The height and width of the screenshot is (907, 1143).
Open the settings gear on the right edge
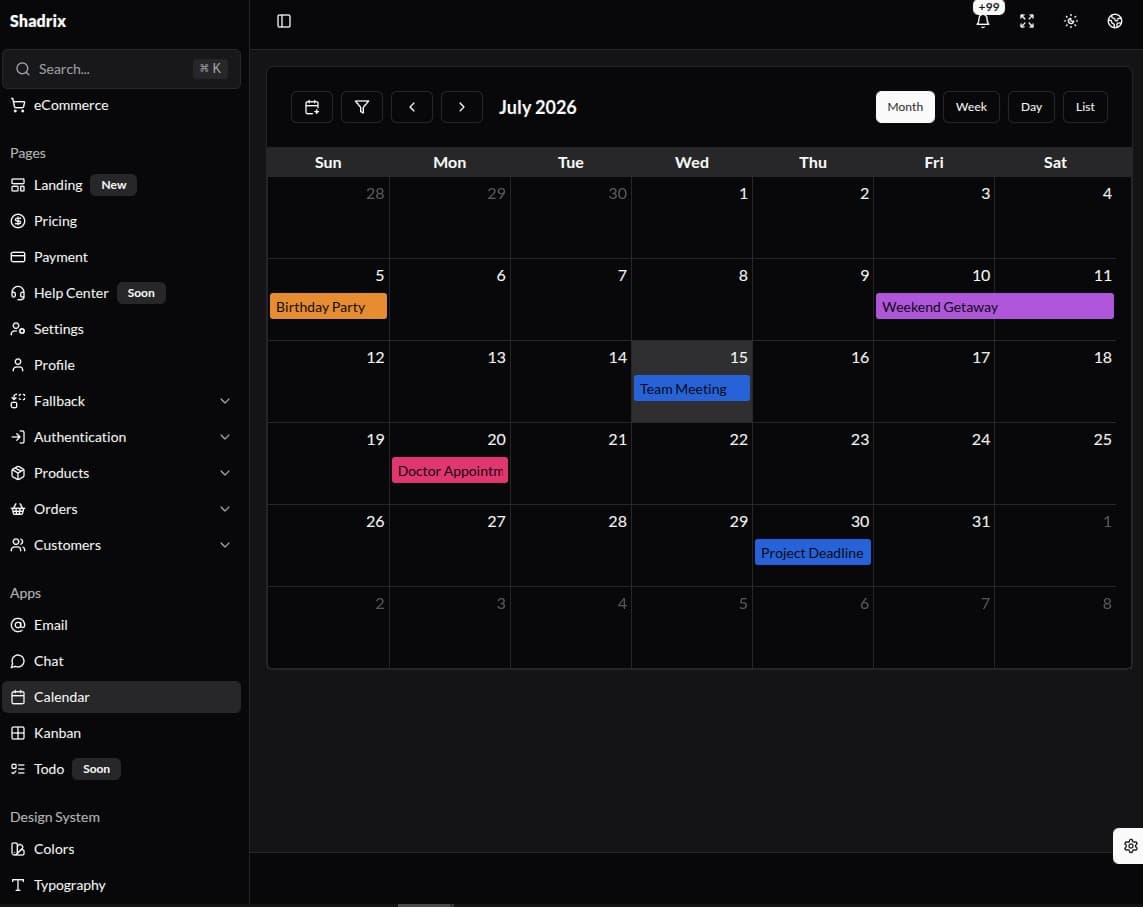pos(1130,846)
